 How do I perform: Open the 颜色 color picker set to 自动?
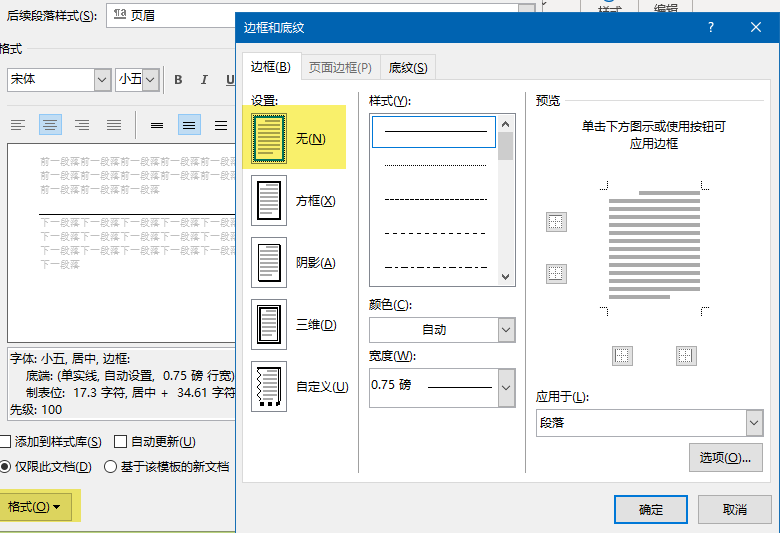click(x=442, y=330)
